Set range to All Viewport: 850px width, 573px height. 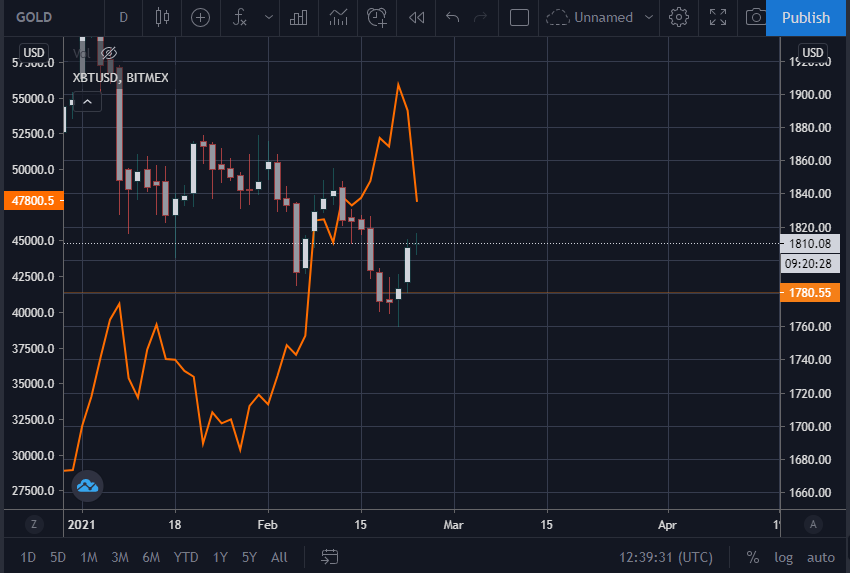[x=279, y=557]
